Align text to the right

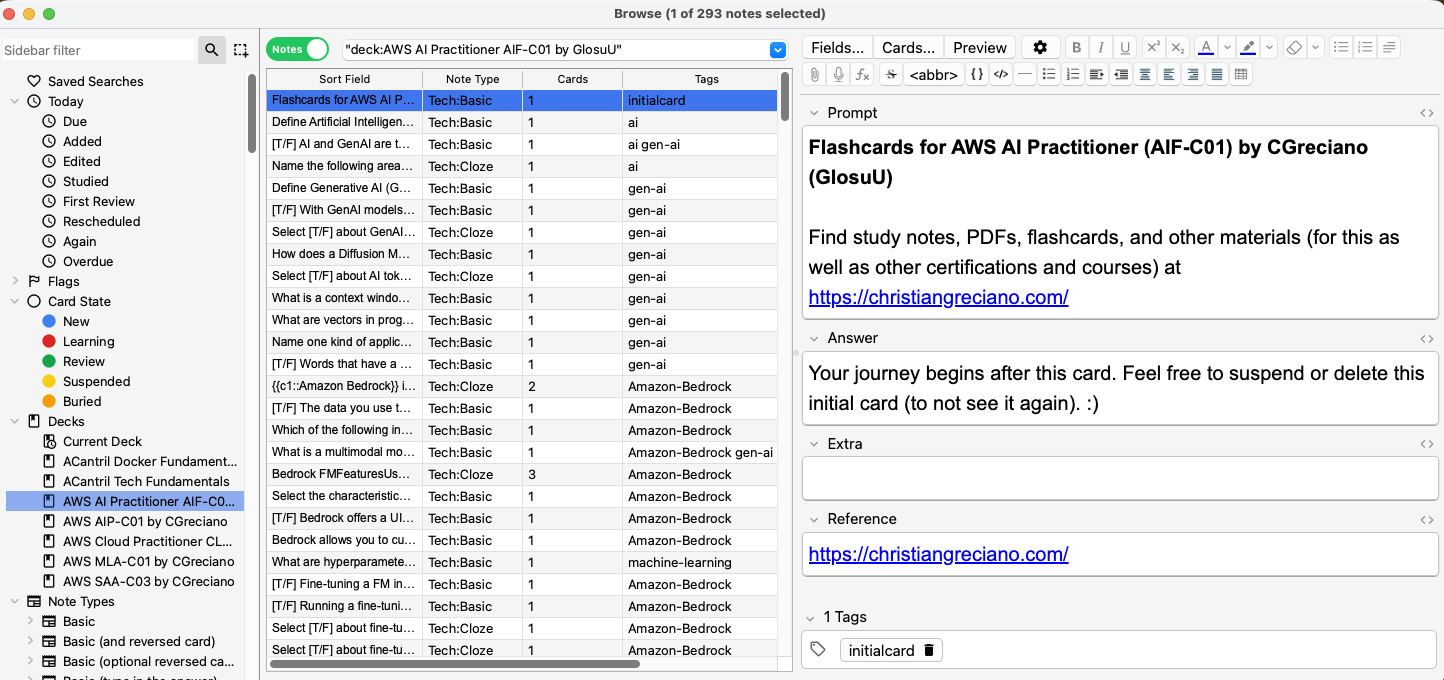[1193, 75]
